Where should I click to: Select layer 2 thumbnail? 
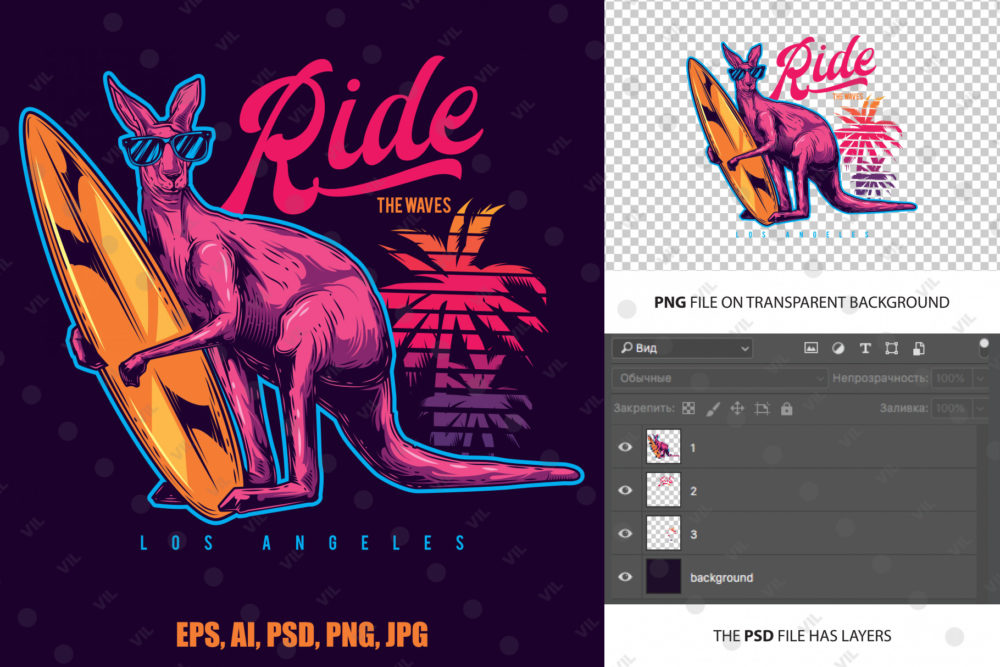pos(663,489)
